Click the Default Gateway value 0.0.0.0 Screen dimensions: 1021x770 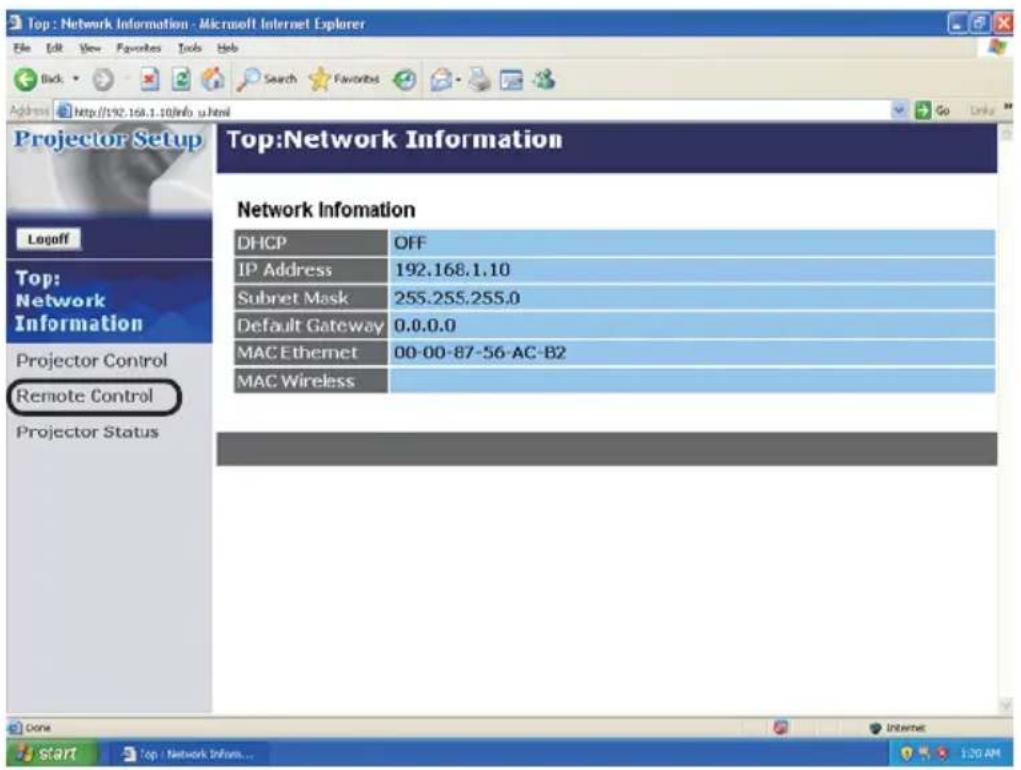(425, 325)
